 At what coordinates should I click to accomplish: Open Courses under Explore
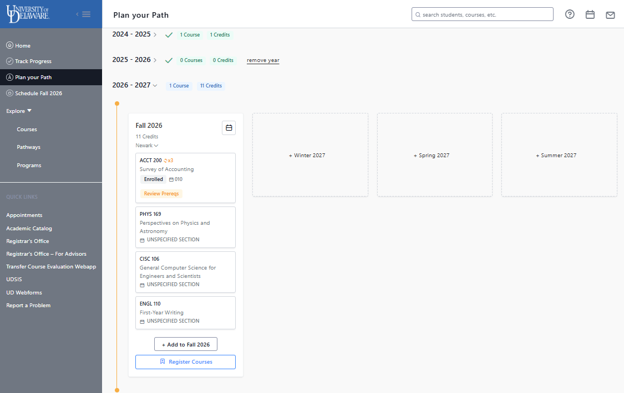tap(27, 129)
